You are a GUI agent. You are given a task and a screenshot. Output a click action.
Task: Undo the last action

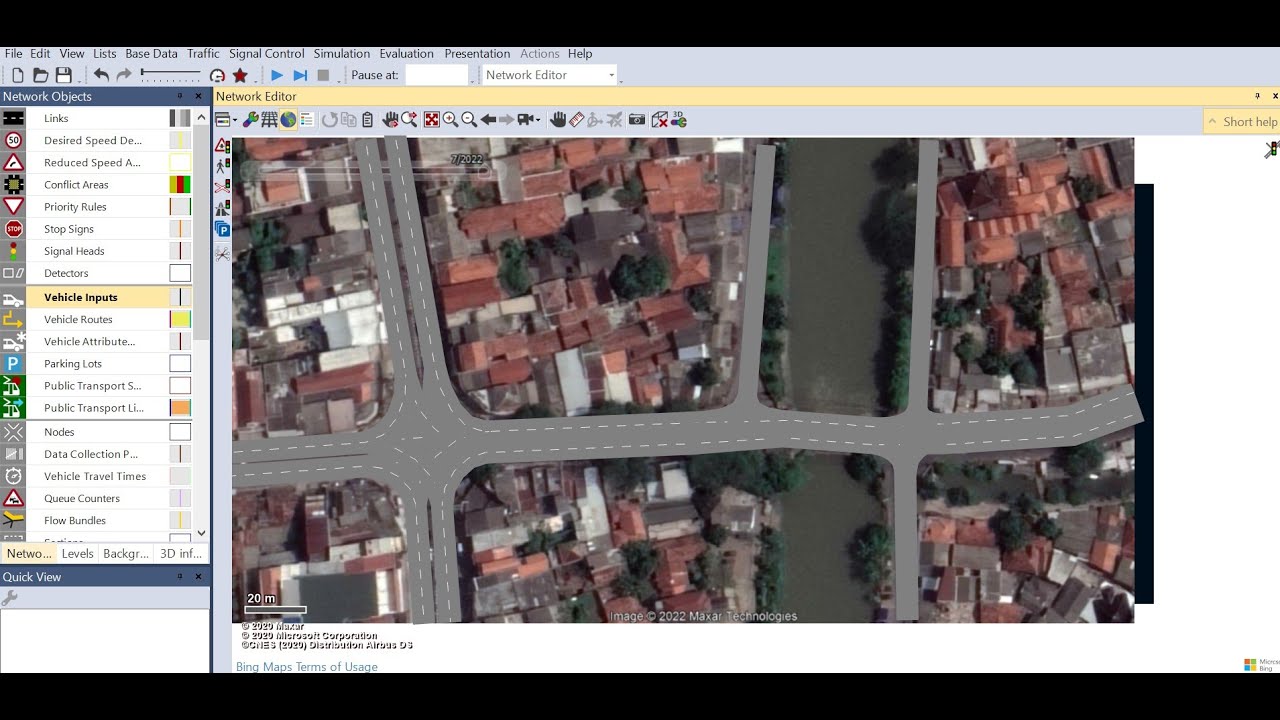pyautogui.click(x=101, y=75)
